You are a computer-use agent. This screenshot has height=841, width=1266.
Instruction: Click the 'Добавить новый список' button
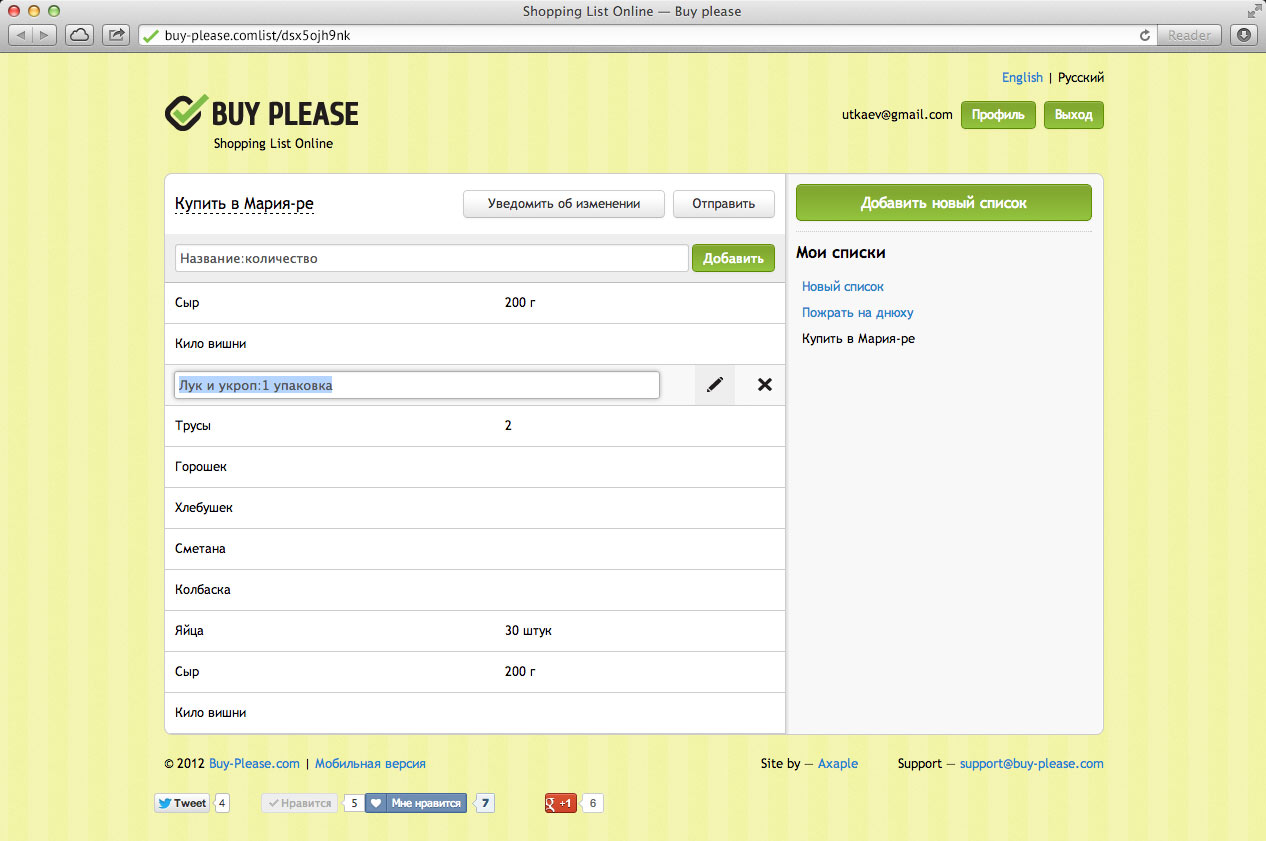[943, 203]
